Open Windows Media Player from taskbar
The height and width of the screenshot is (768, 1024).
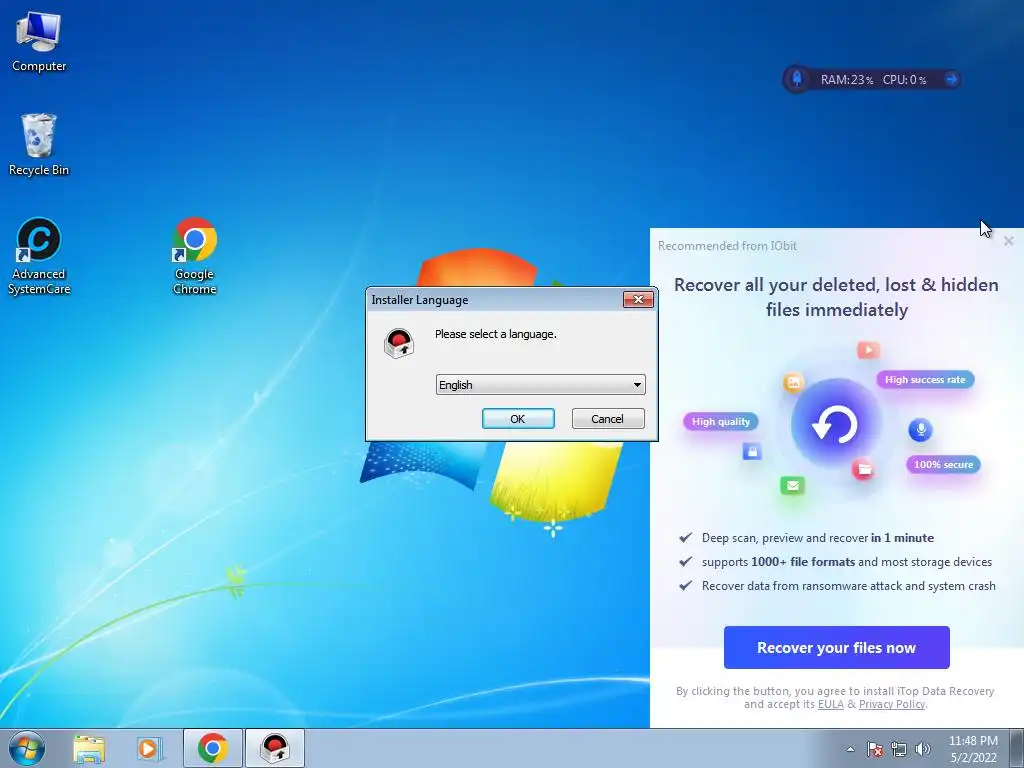(150, 748)
